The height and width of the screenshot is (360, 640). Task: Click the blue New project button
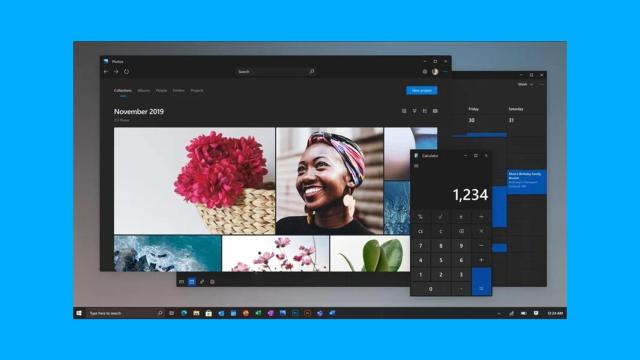tap(422, 90)
